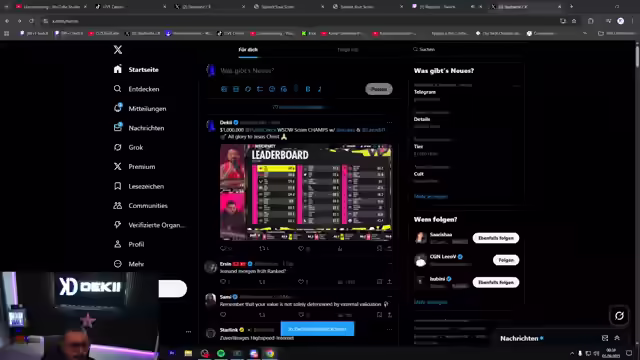Open Verifizierte Organisationen
Image resolution: width=640 pixels, height=360 pixels.
click(x=149, y=225)
